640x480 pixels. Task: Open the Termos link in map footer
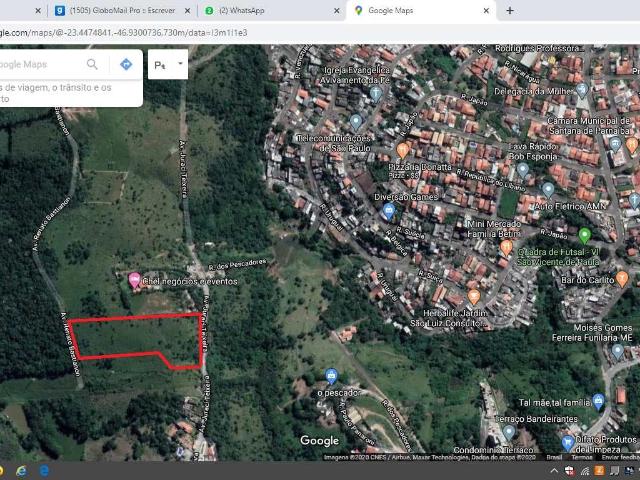582,457
